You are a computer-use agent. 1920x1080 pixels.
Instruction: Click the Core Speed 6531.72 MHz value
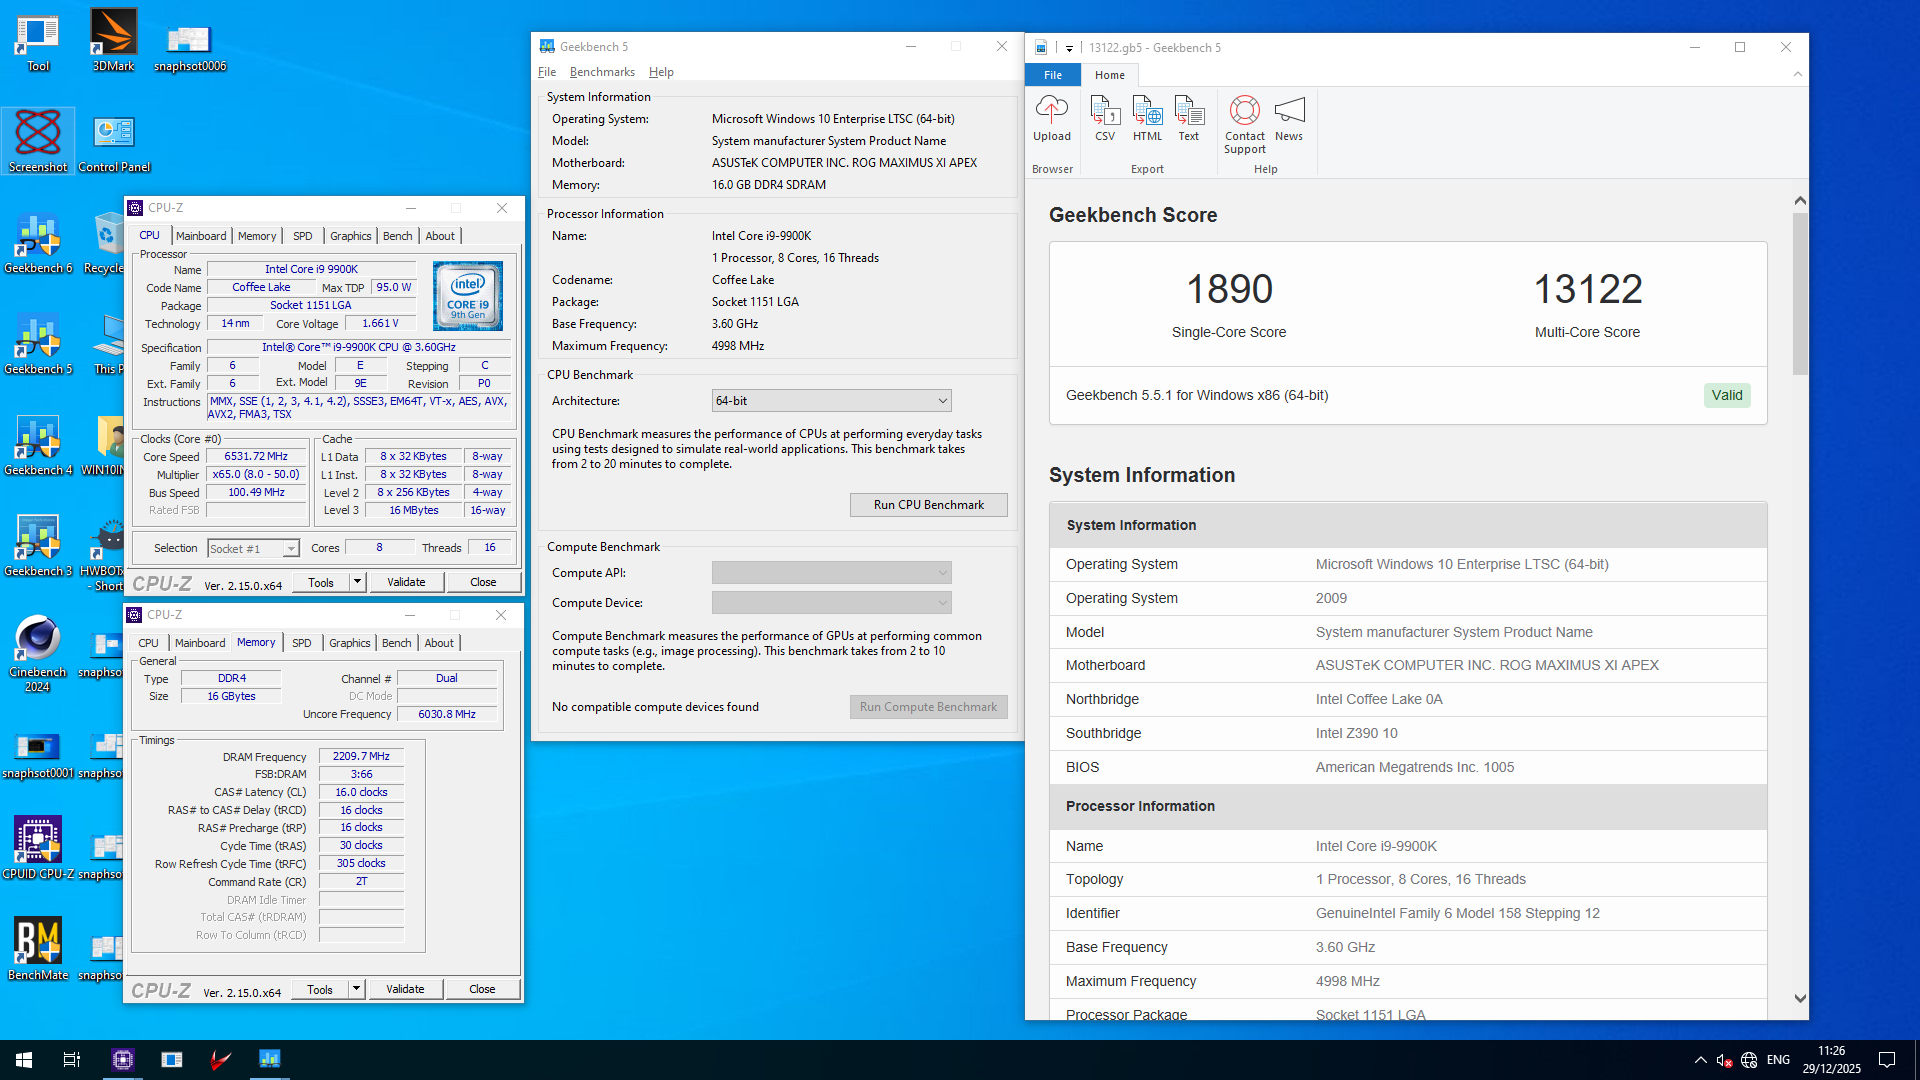coord(256,456)
